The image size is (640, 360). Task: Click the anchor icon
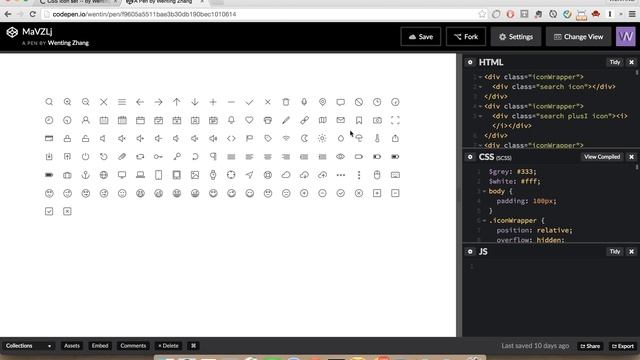(x=85, y=175)
